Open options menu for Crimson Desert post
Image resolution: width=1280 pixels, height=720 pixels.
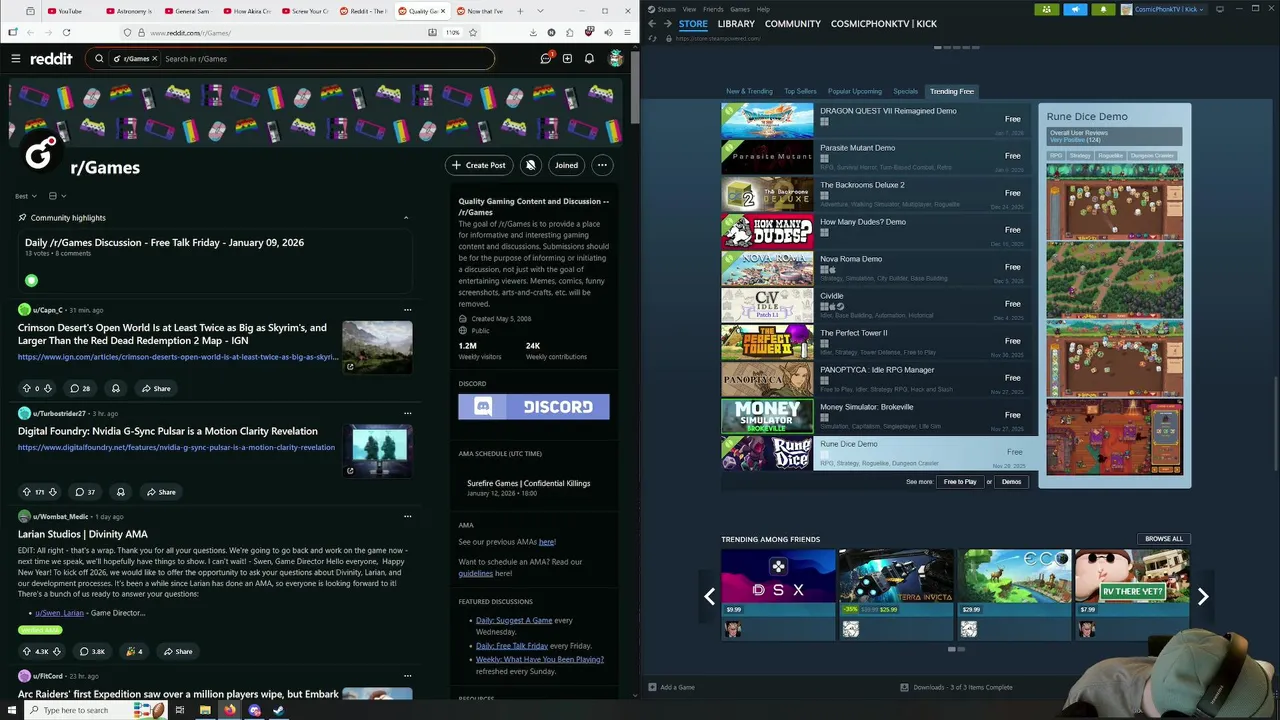407,310
